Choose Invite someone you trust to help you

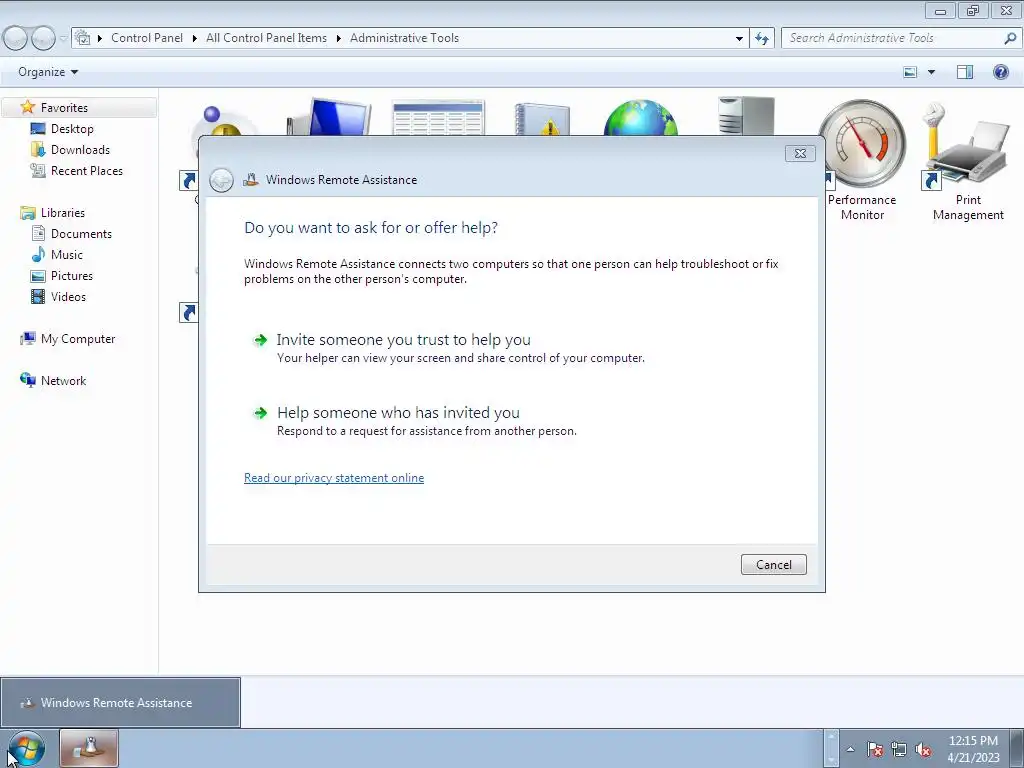[x=404, y=340]
